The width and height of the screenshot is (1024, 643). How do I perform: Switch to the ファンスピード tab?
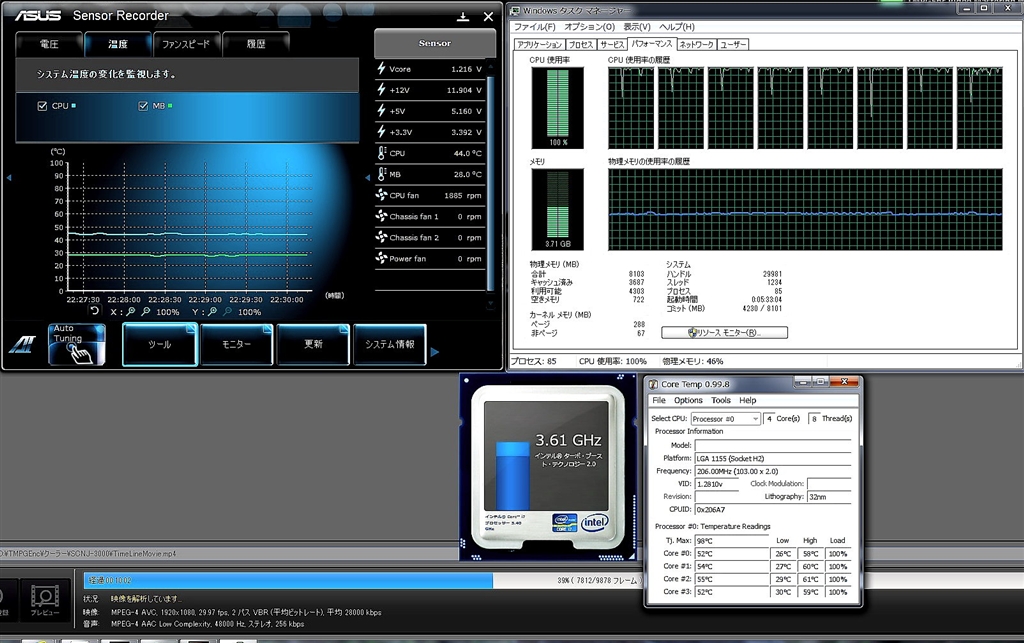coord(187,44)
